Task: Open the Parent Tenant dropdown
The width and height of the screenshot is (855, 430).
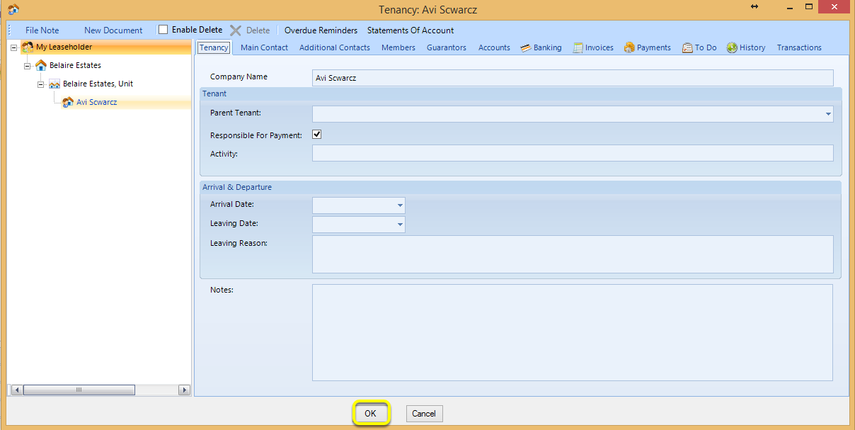Action: coord(828,114)
